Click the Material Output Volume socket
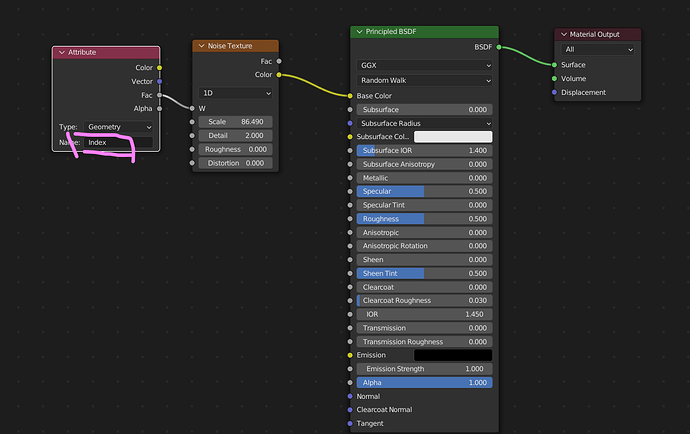Screen dimensions: 690x434 tap(554, 79)
